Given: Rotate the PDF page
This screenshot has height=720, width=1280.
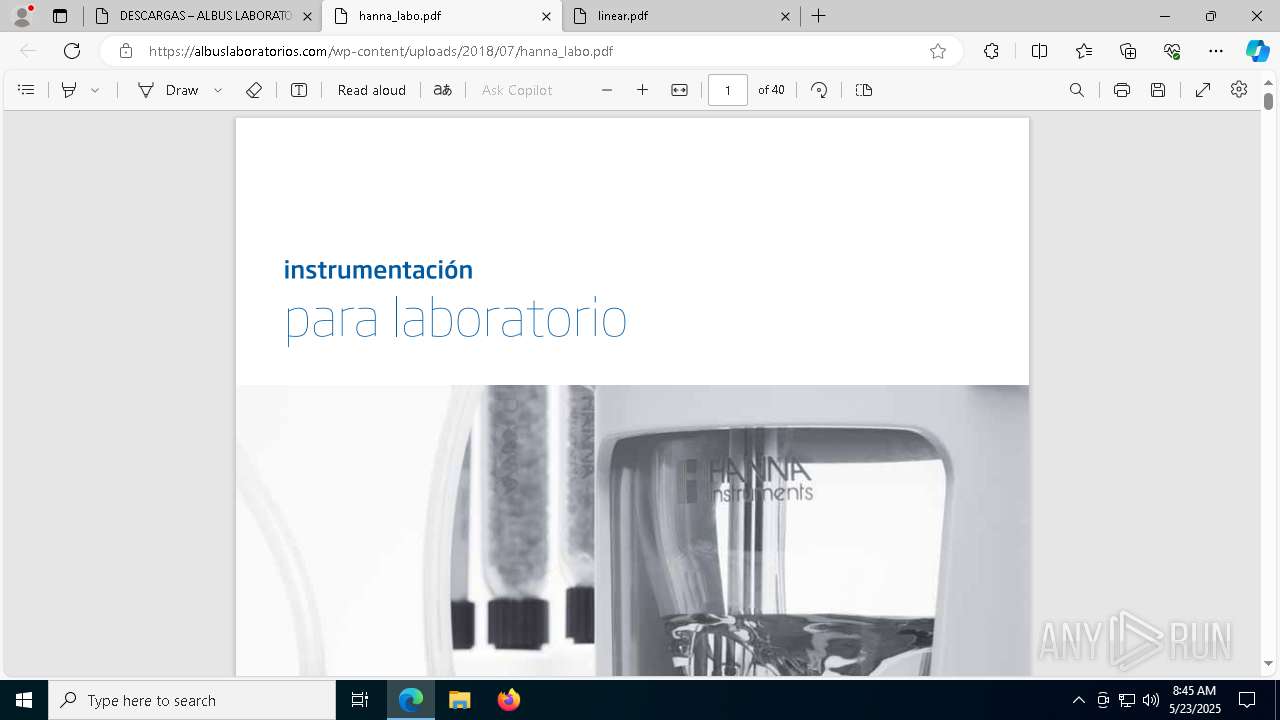Looking at the screenshot, I should (819, 90).
